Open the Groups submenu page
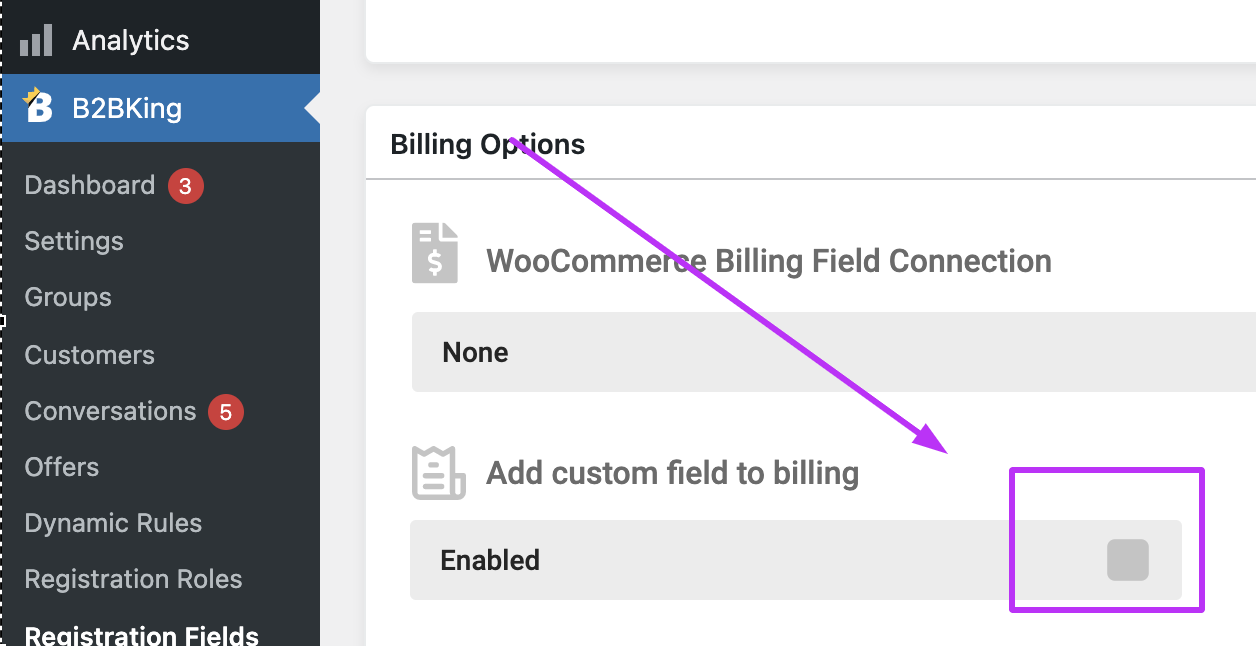 pos(68,297)
